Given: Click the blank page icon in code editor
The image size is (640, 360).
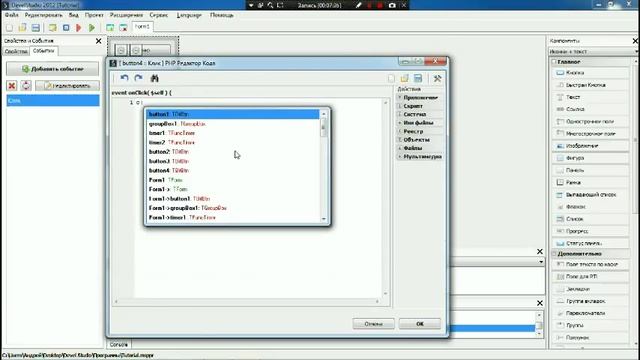Looking at the screenshot, I should (391, 78).
